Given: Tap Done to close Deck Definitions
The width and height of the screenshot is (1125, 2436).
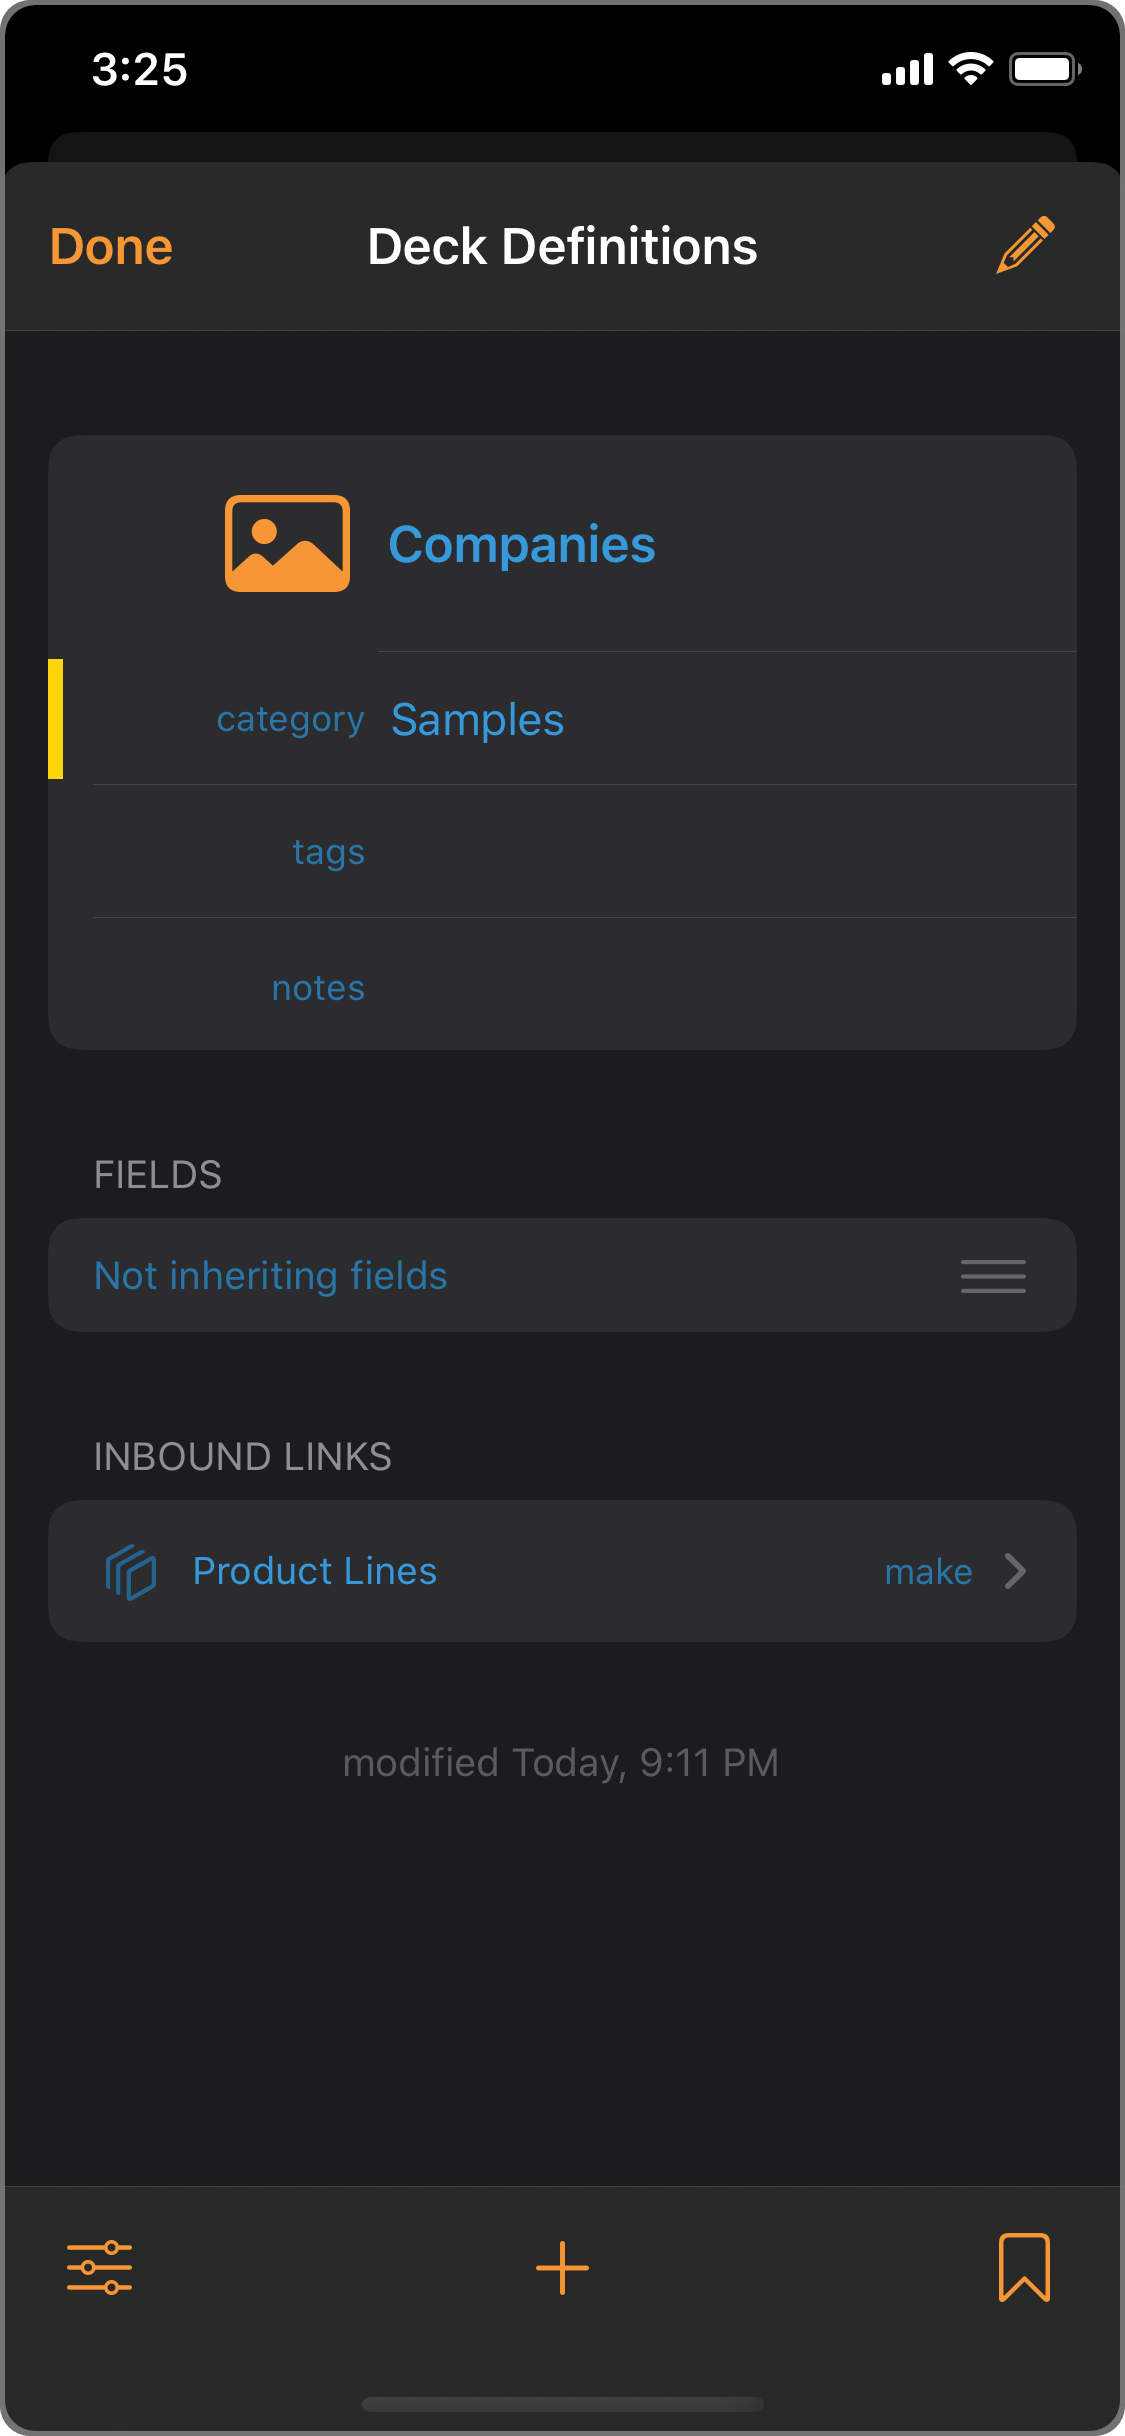Looking at the screenshot, I should (111, 246).
